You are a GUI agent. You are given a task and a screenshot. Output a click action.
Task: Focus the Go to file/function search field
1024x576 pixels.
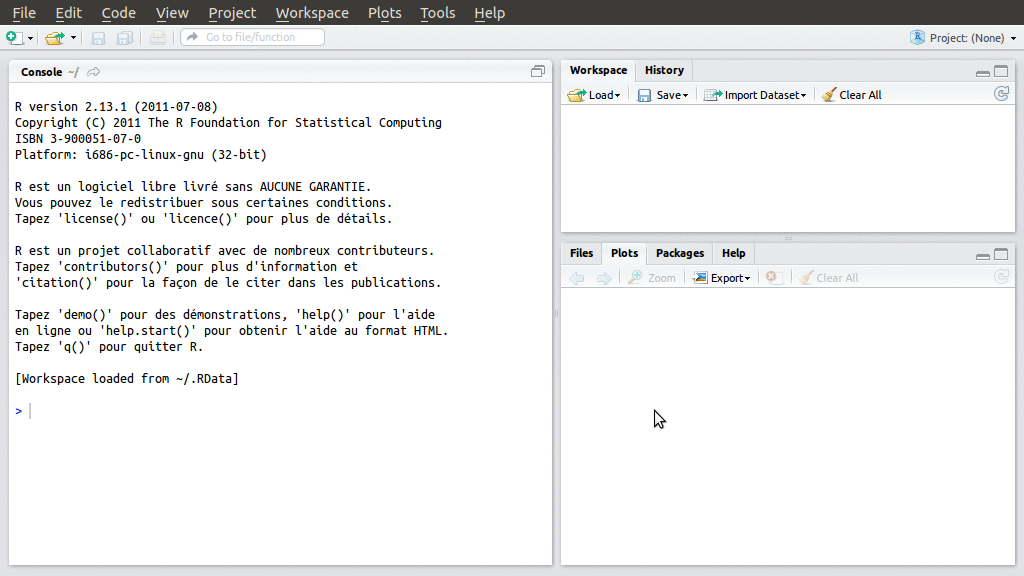coord(253,37)
